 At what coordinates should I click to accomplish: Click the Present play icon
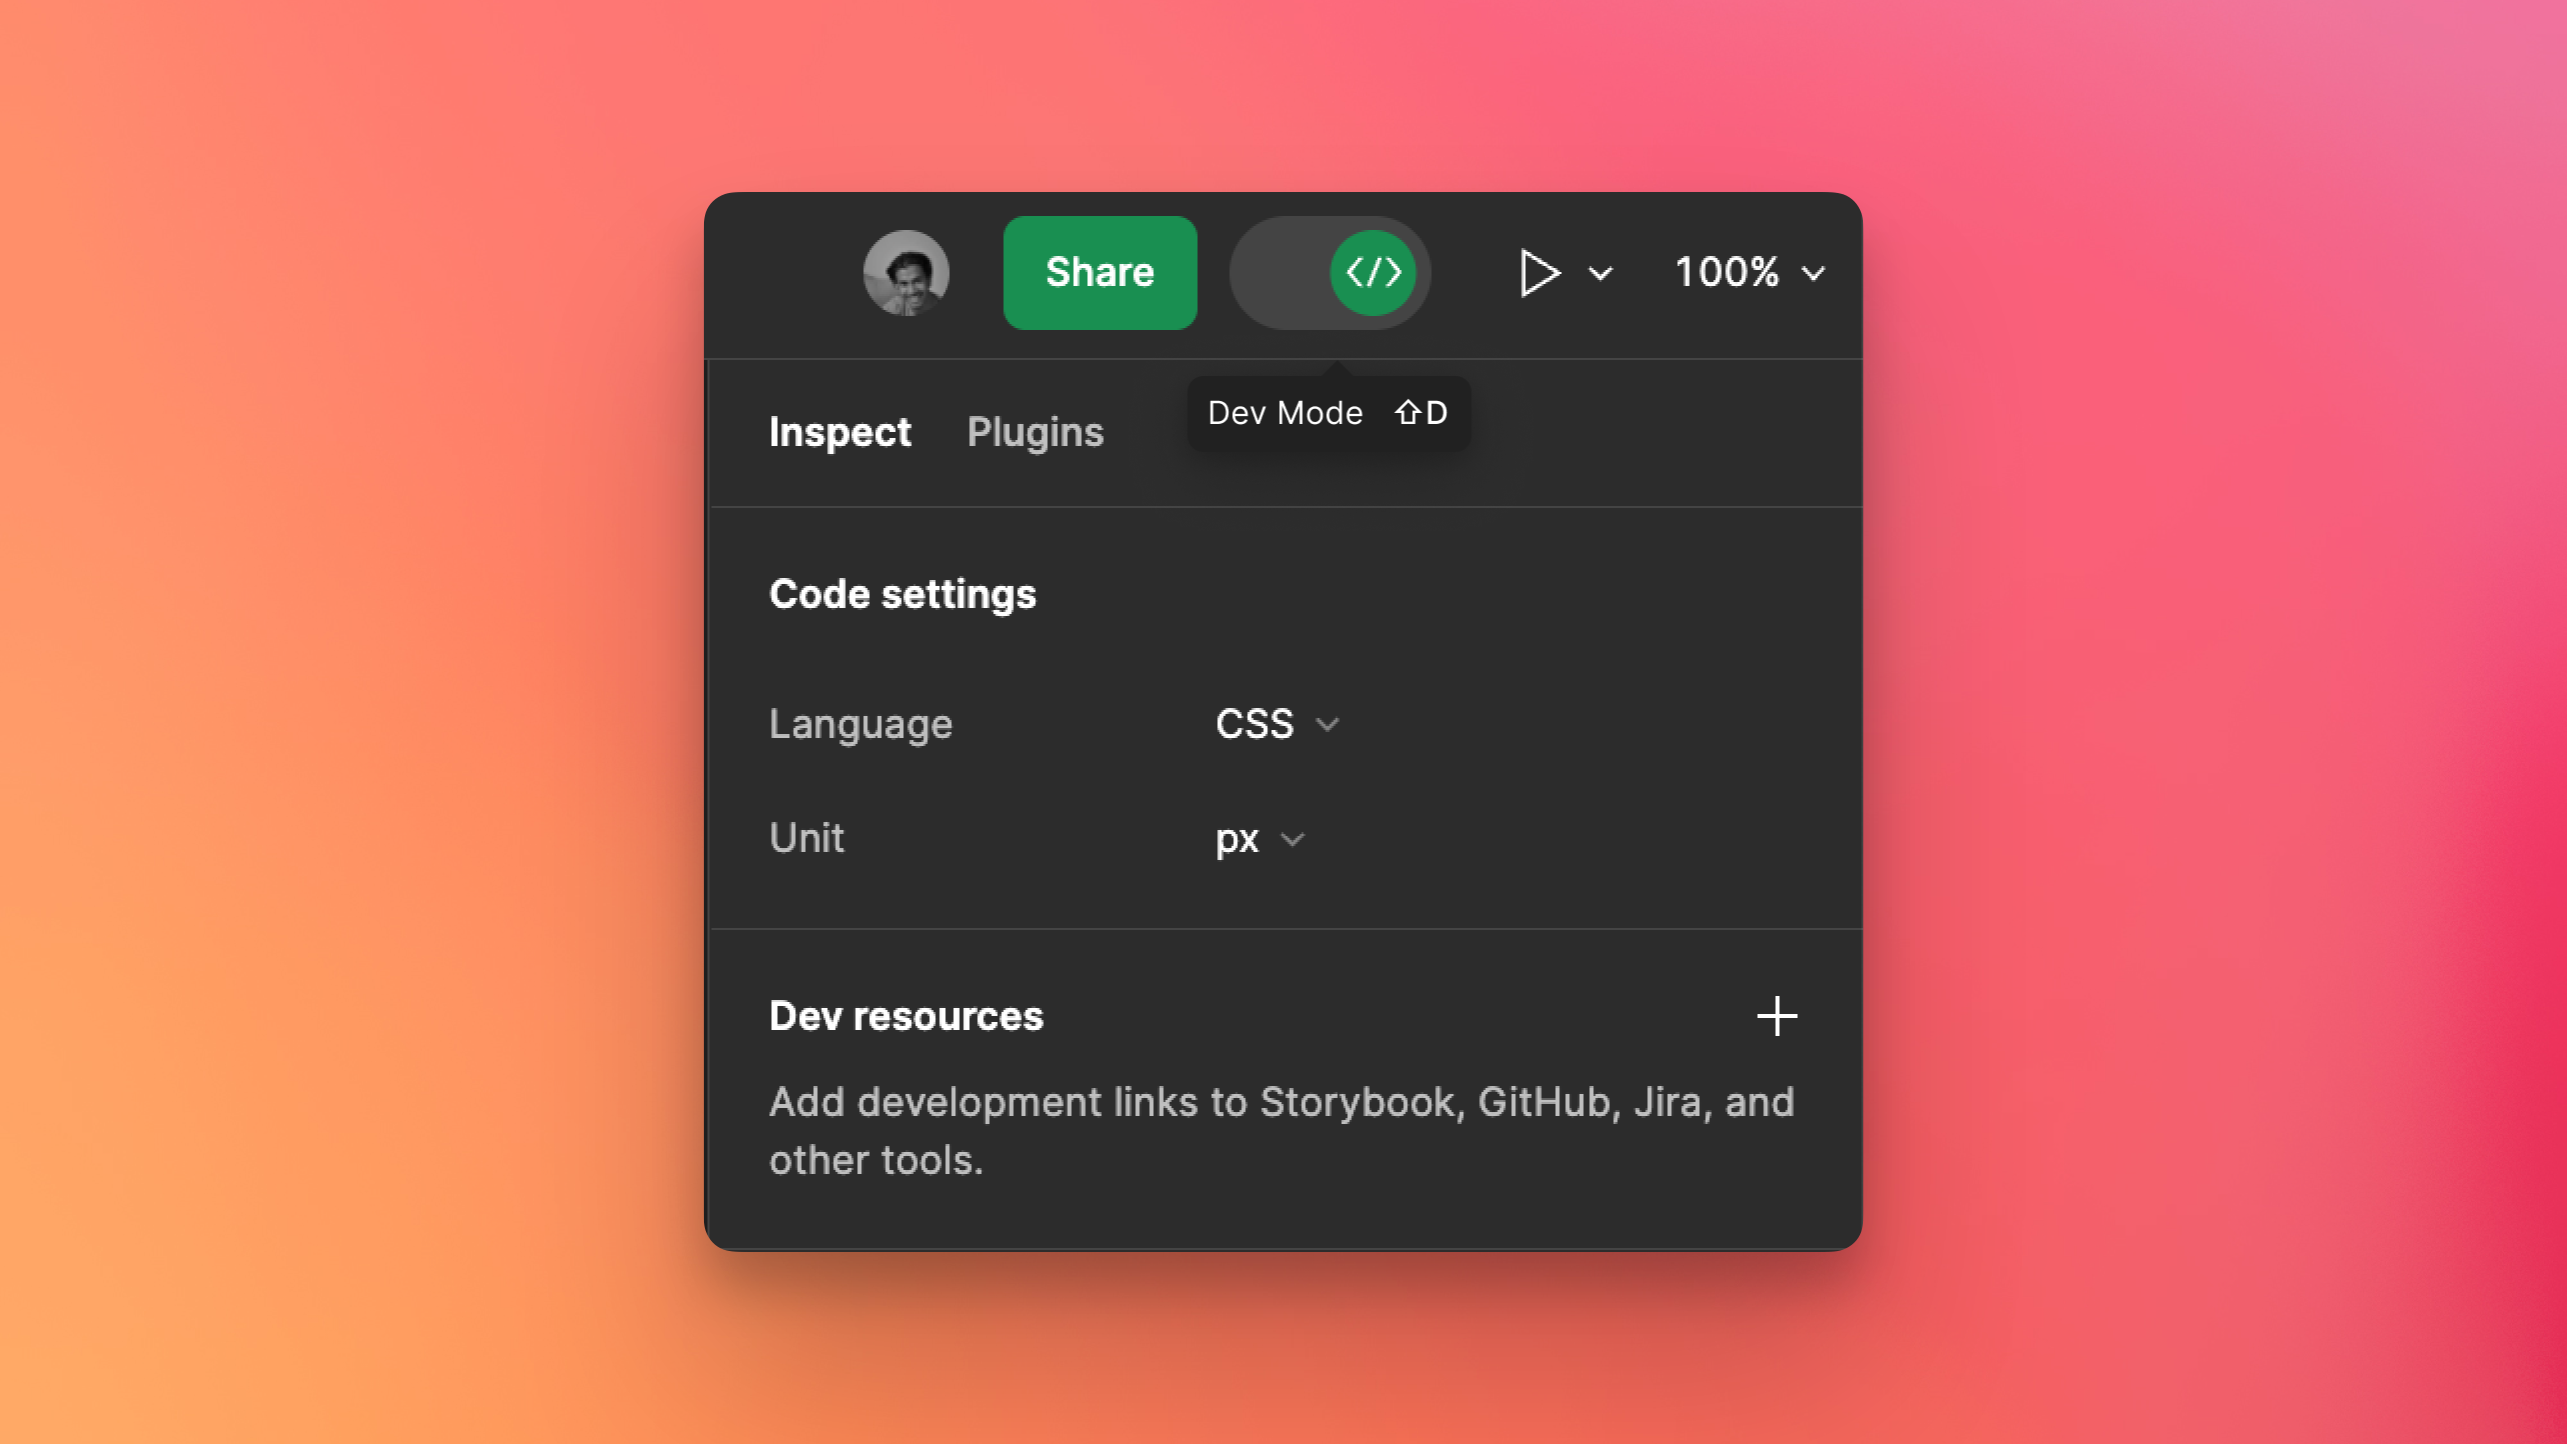[1539, 273]
